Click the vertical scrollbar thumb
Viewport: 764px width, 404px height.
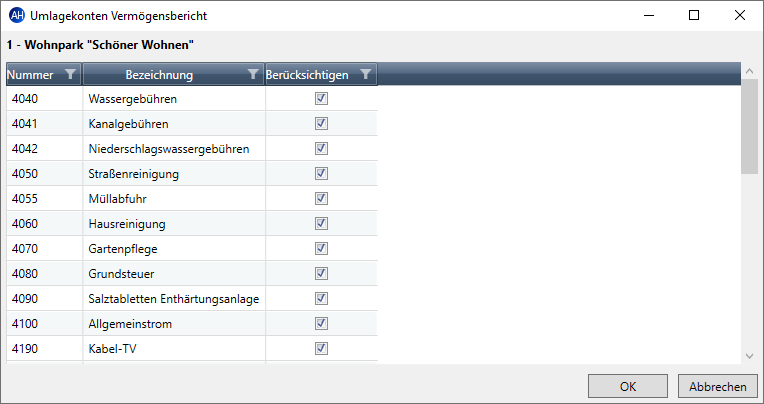pyautogui.click(x=749, y=126)
